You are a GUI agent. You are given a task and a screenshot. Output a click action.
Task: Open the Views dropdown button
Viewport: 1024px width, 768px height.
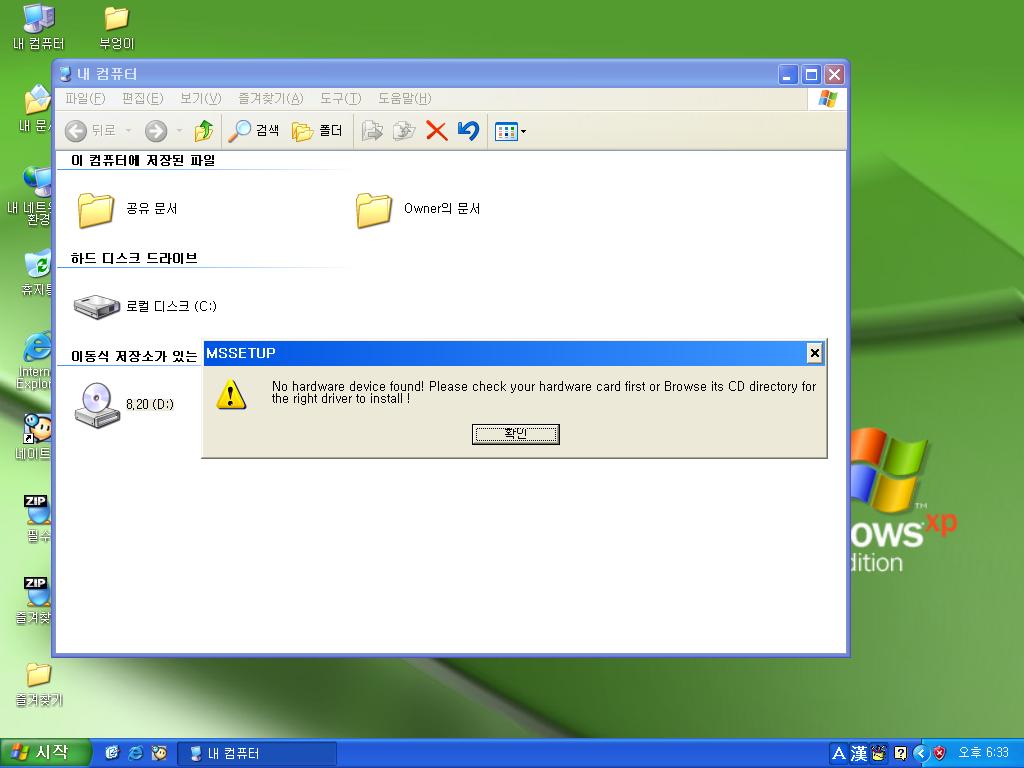pyautogui.click(x=510, y=131)
